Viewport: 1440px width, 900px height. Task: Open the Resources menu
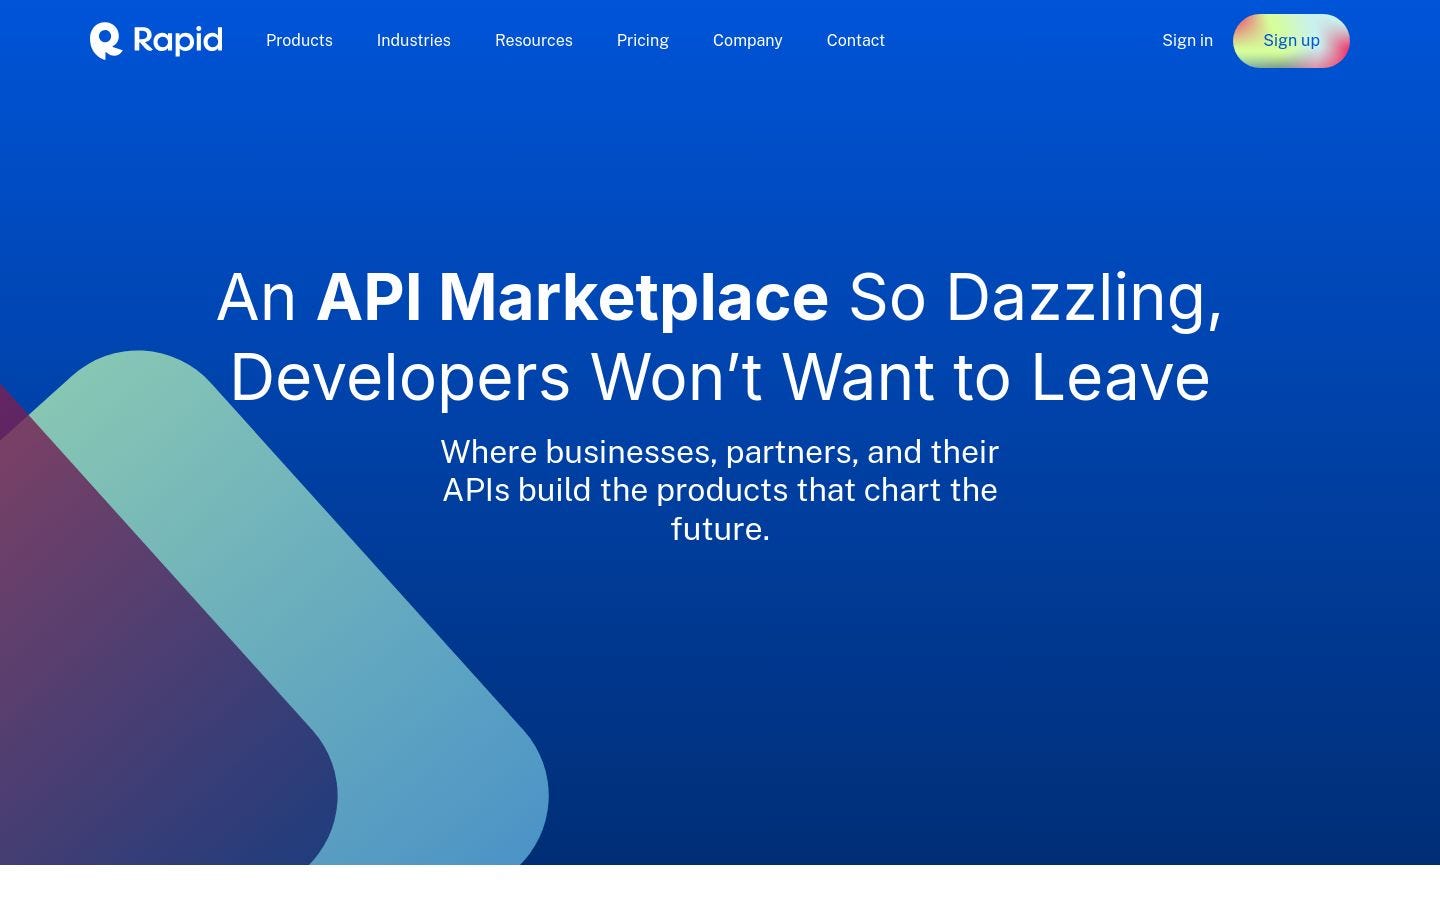pos(534,41)
